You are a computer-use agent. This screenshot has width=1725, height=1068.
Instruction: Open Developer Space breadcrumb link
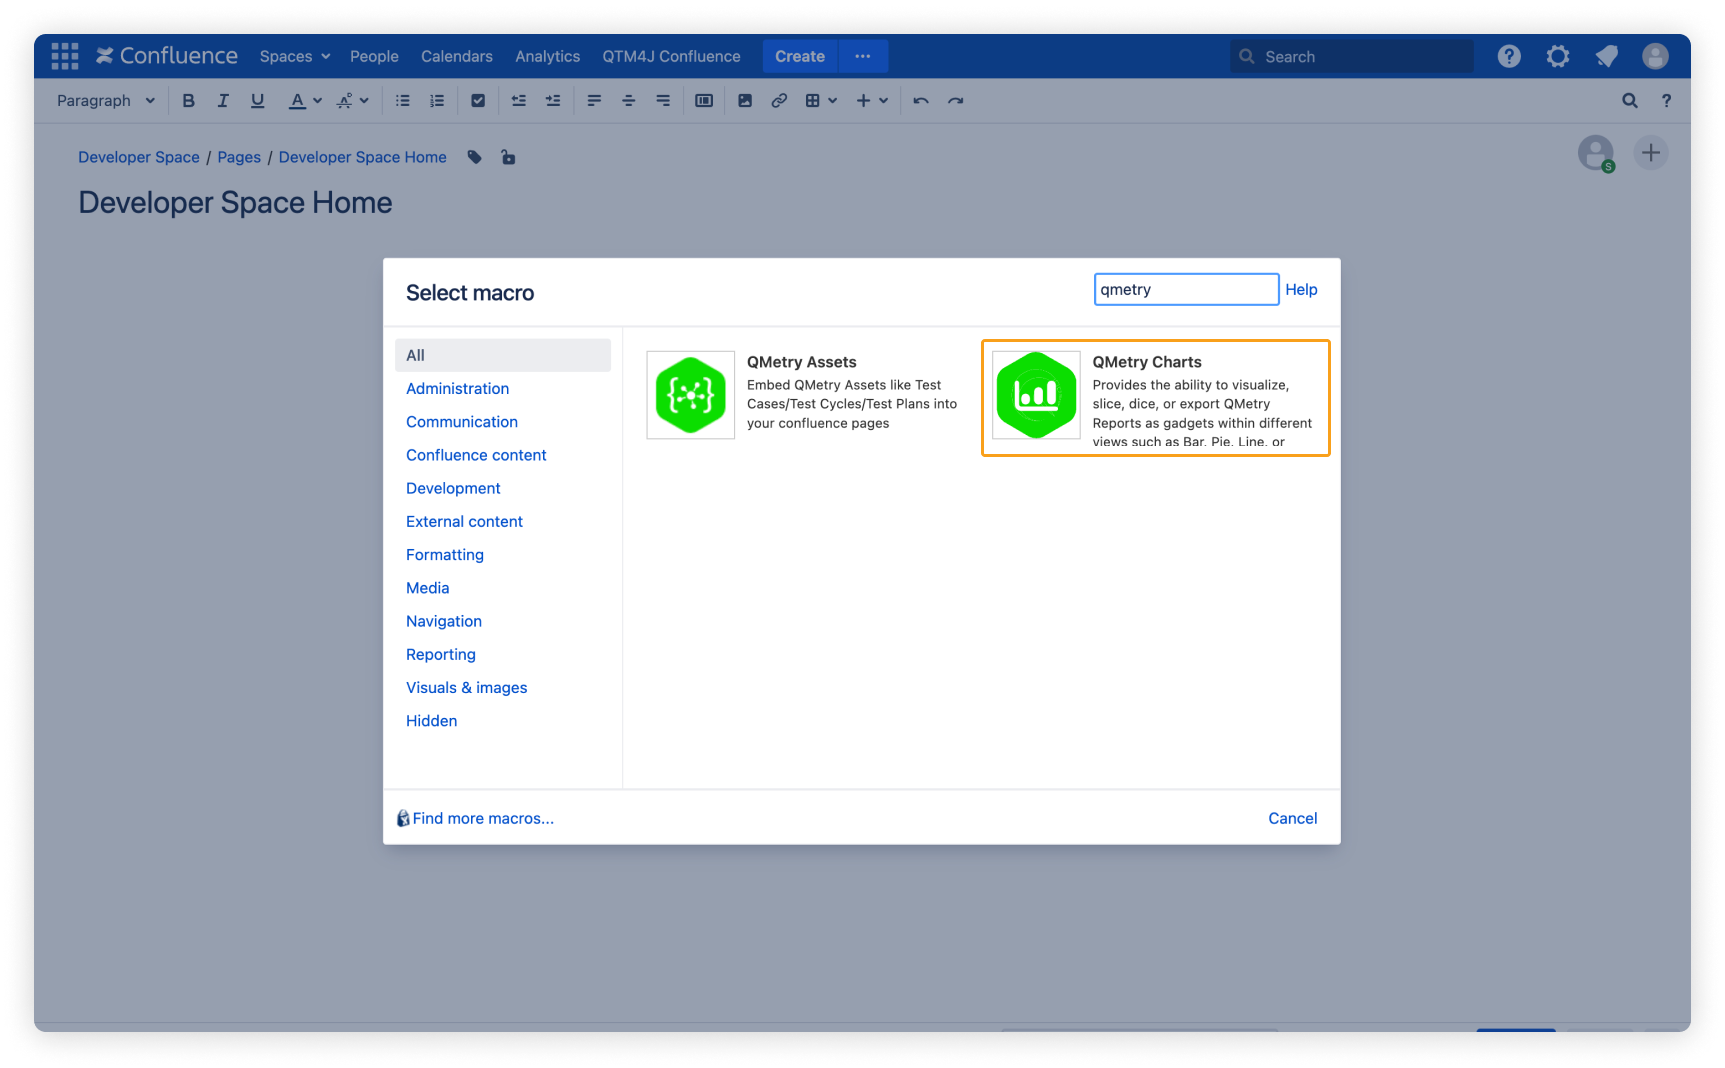(x=139, y=157)
